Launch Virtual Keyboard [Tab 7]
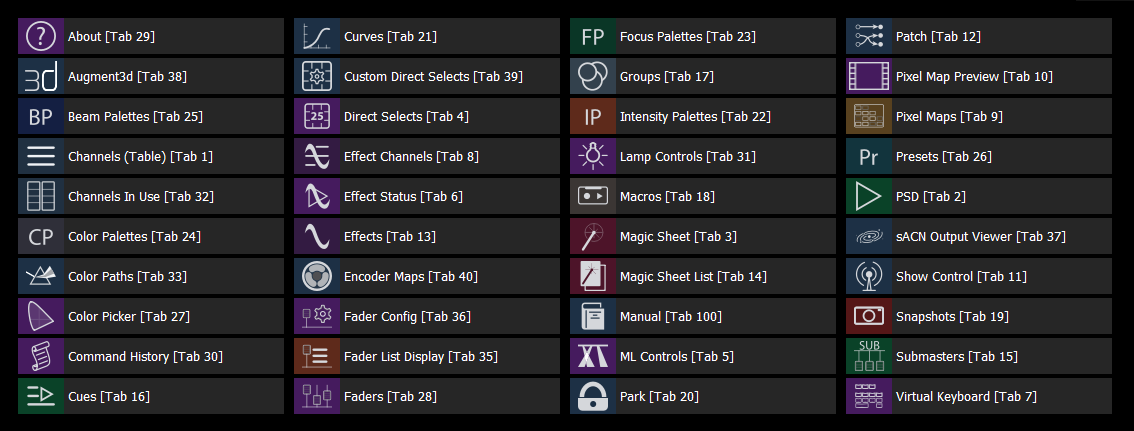Image resolution: width=1134 pixels, height=431 pixels. [x=979, y=396]
